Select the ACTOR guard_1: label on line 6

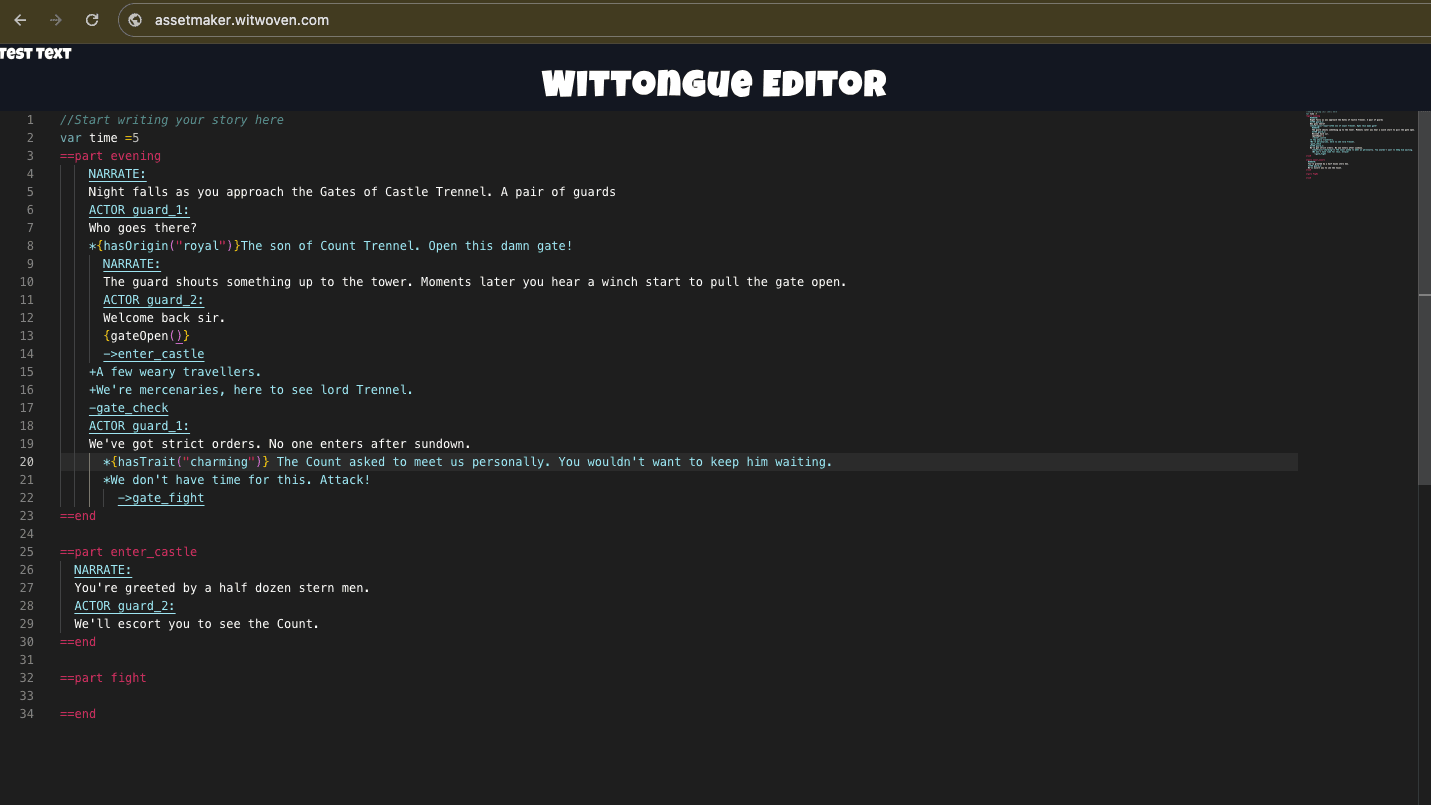click(x=138, y=209)
